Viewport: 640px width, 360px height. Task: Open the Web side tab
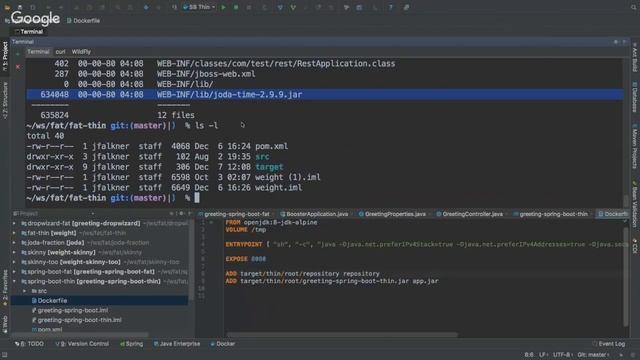[x=5, y=324]
